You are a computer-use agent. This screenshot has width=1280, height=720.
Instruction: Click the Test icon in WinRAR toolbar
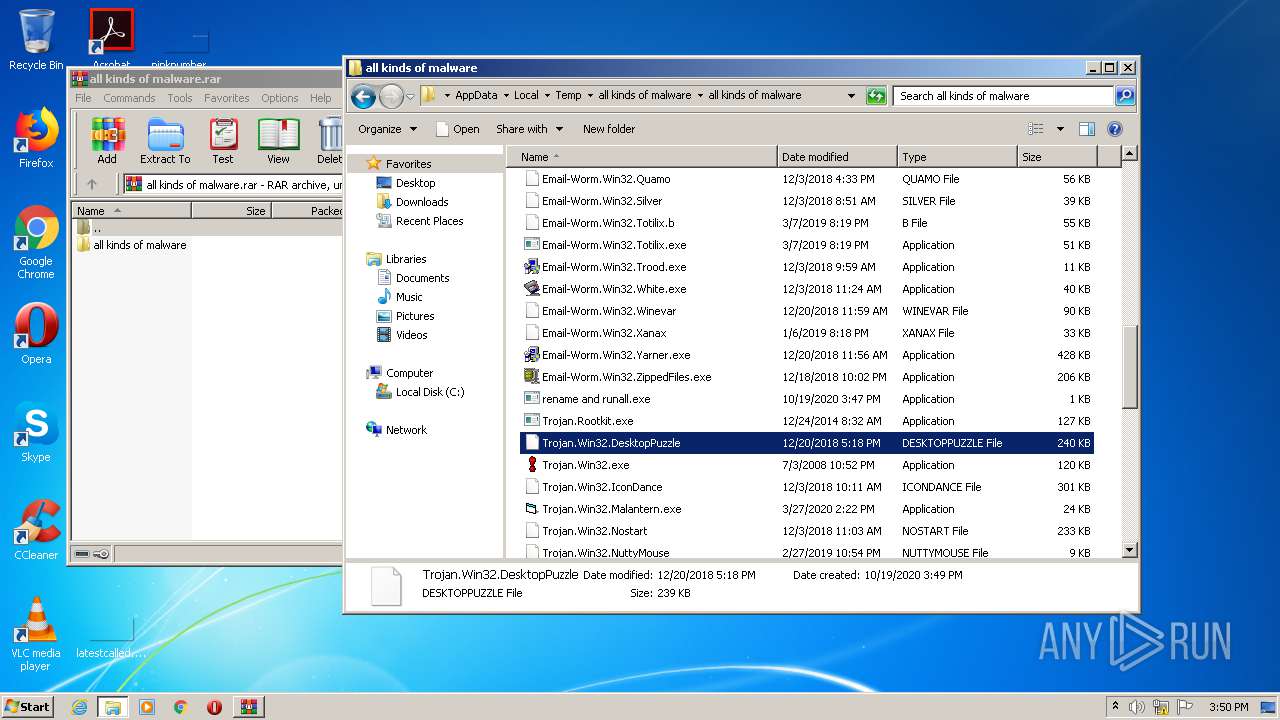(223, 140)
